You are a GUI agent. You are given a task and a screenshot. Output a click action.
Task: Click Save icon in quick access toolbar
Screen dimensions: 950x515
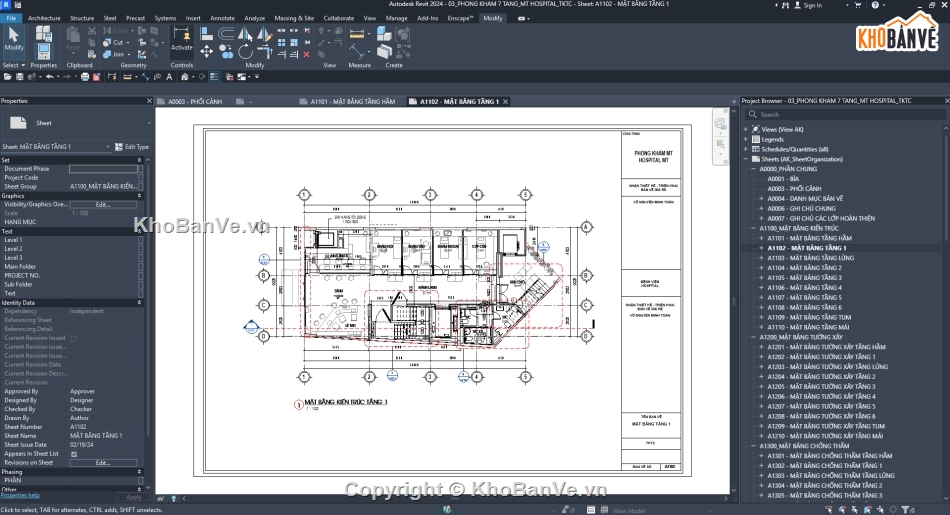pyautogui.click(x=19, y=76)
